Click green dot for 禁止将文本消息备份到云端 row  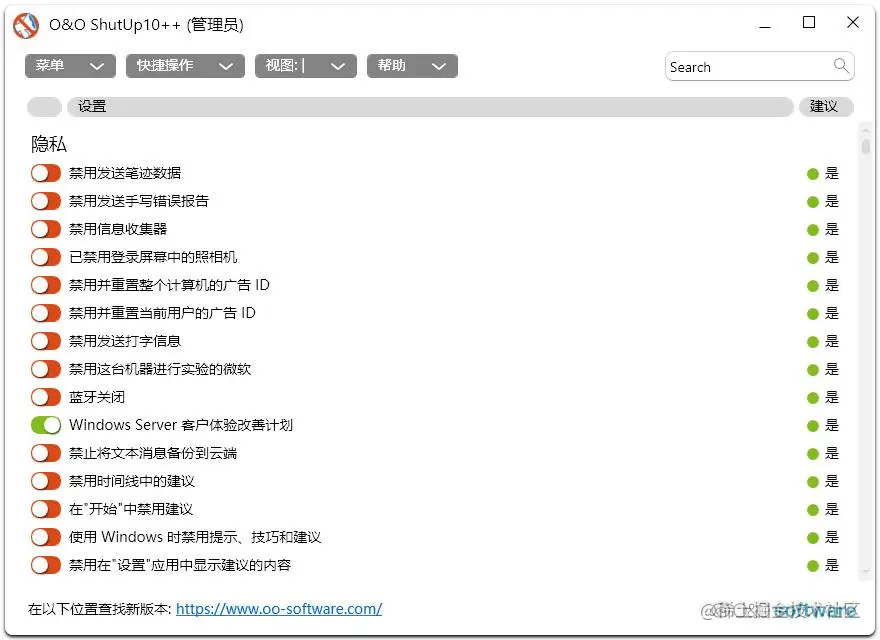pos(813,454)
